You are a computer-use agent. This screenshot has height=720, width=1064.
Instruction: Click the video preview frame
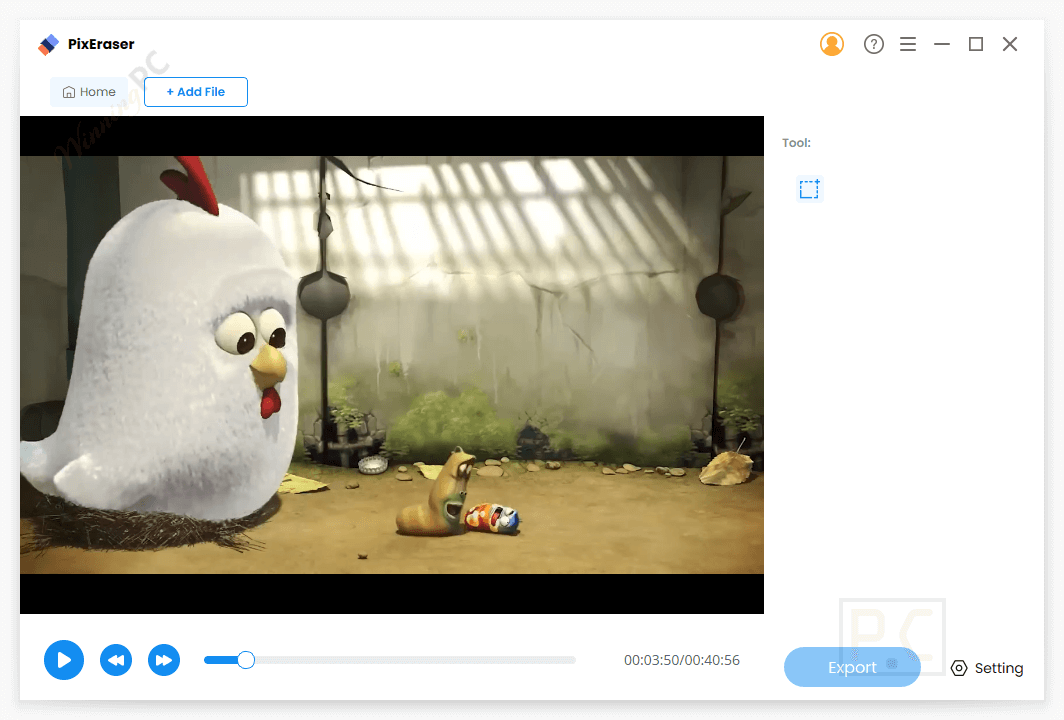pos(392,365)
